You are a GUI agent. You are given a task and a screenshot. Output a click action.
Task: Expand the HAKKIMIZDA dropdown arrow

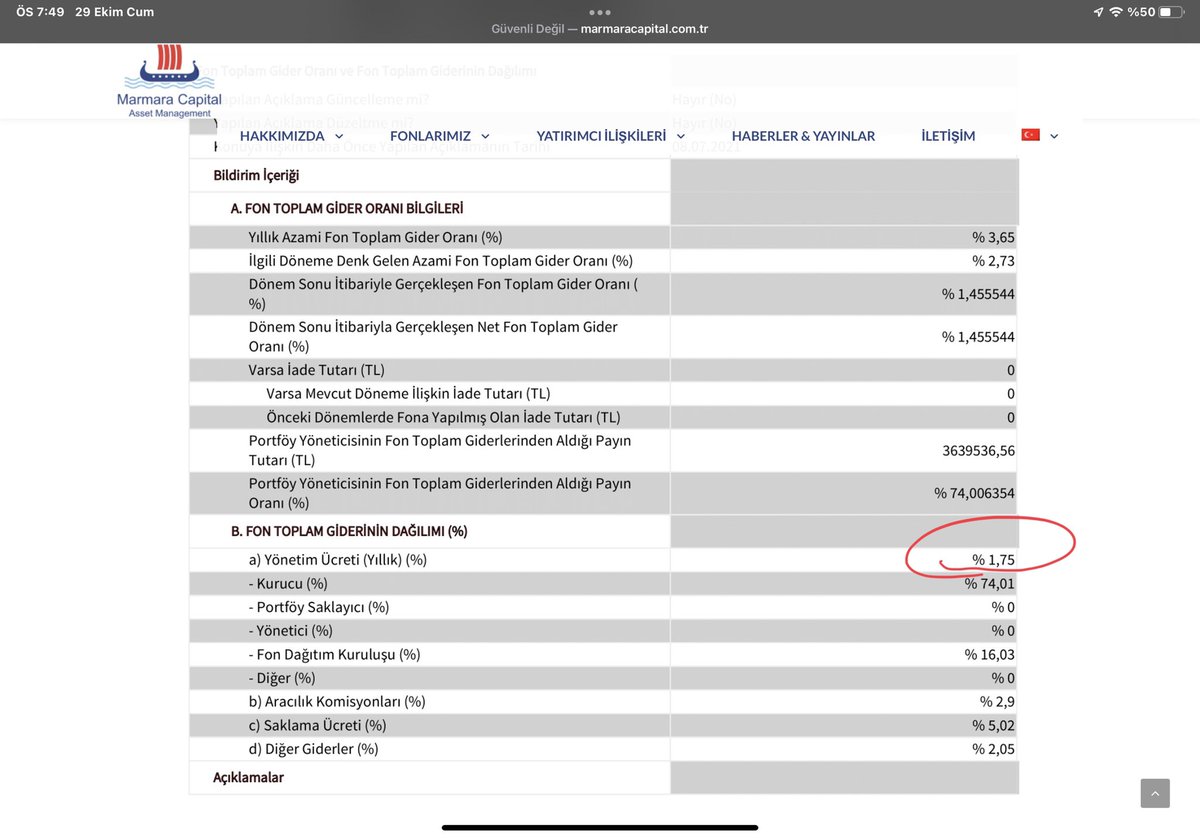click(340, 136)
